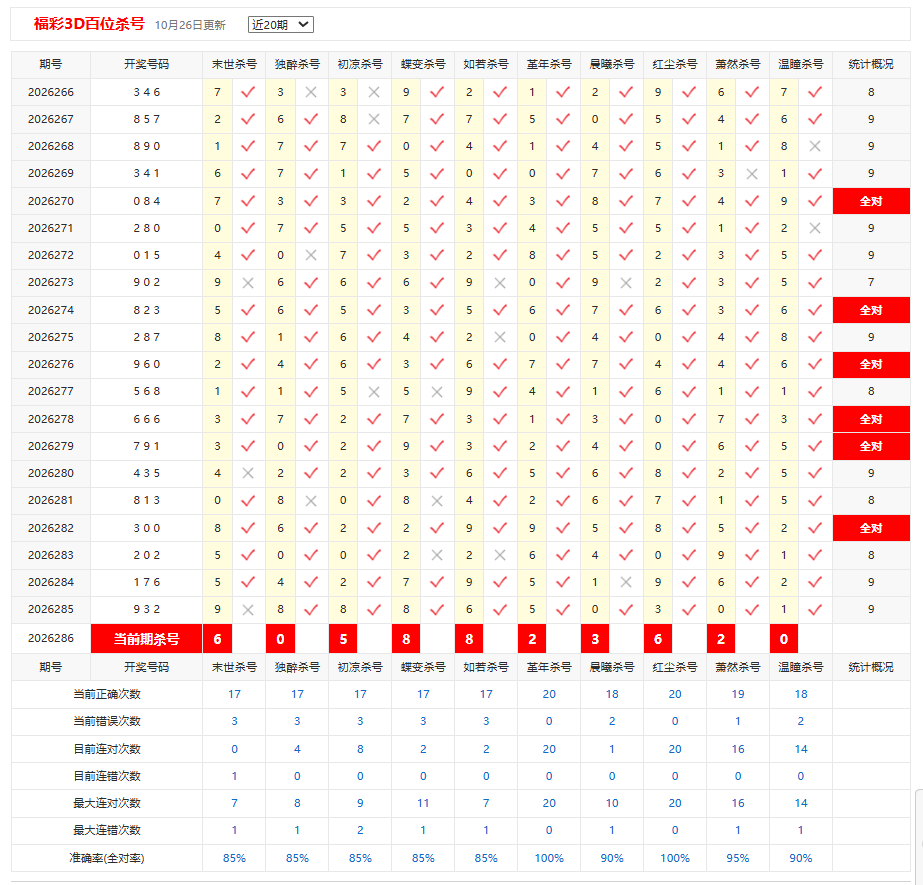Image resolution: width=923 pixels, height=885 pixels.
Task: Click the 19 value in 当前正确次数 row
Action: pyautogui.click(x=738, y=694)
